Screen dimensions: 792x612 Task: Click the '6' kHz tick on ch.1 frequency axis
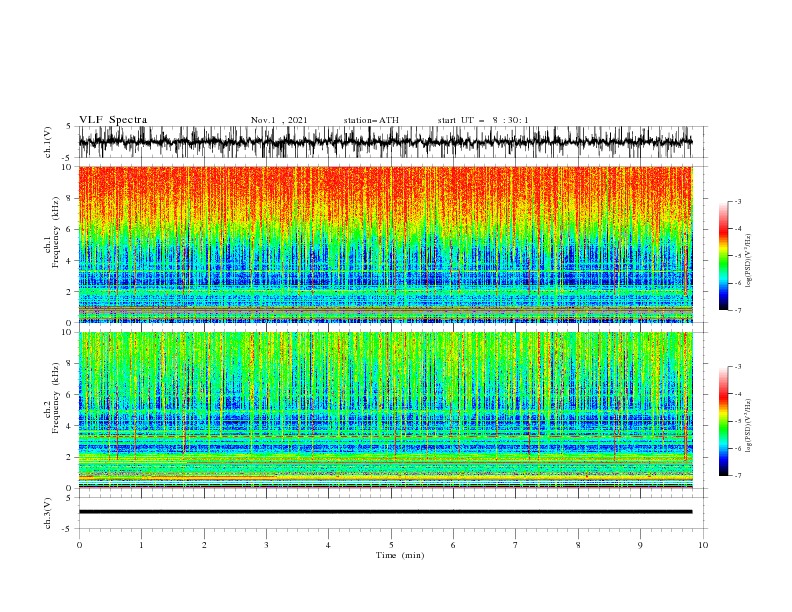click(70, 229)
